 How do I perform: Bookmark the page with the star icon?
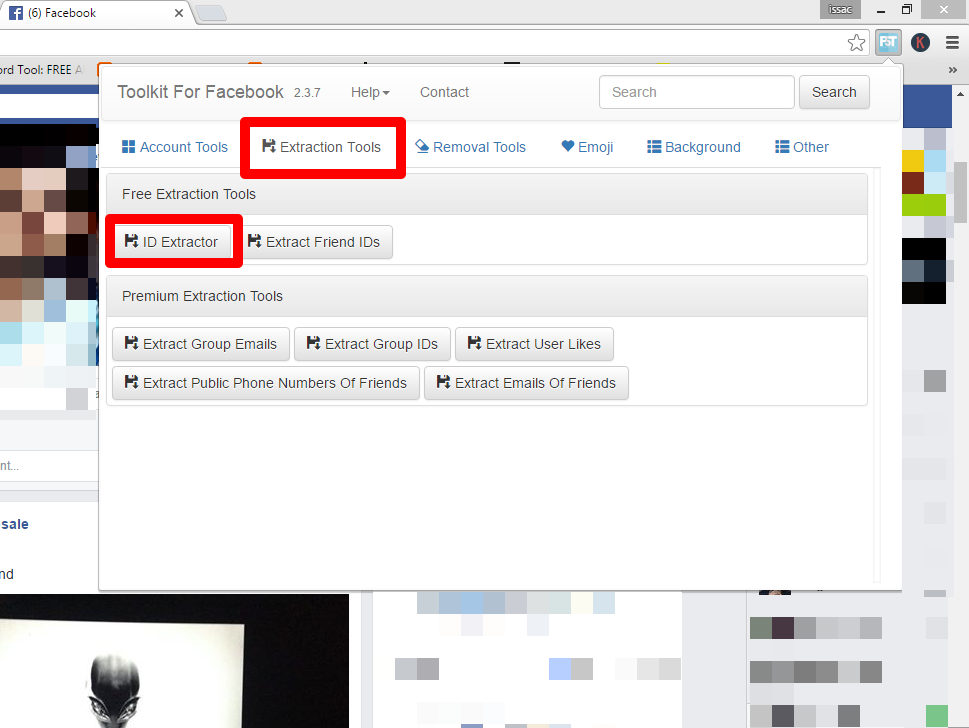pos(857,43)
